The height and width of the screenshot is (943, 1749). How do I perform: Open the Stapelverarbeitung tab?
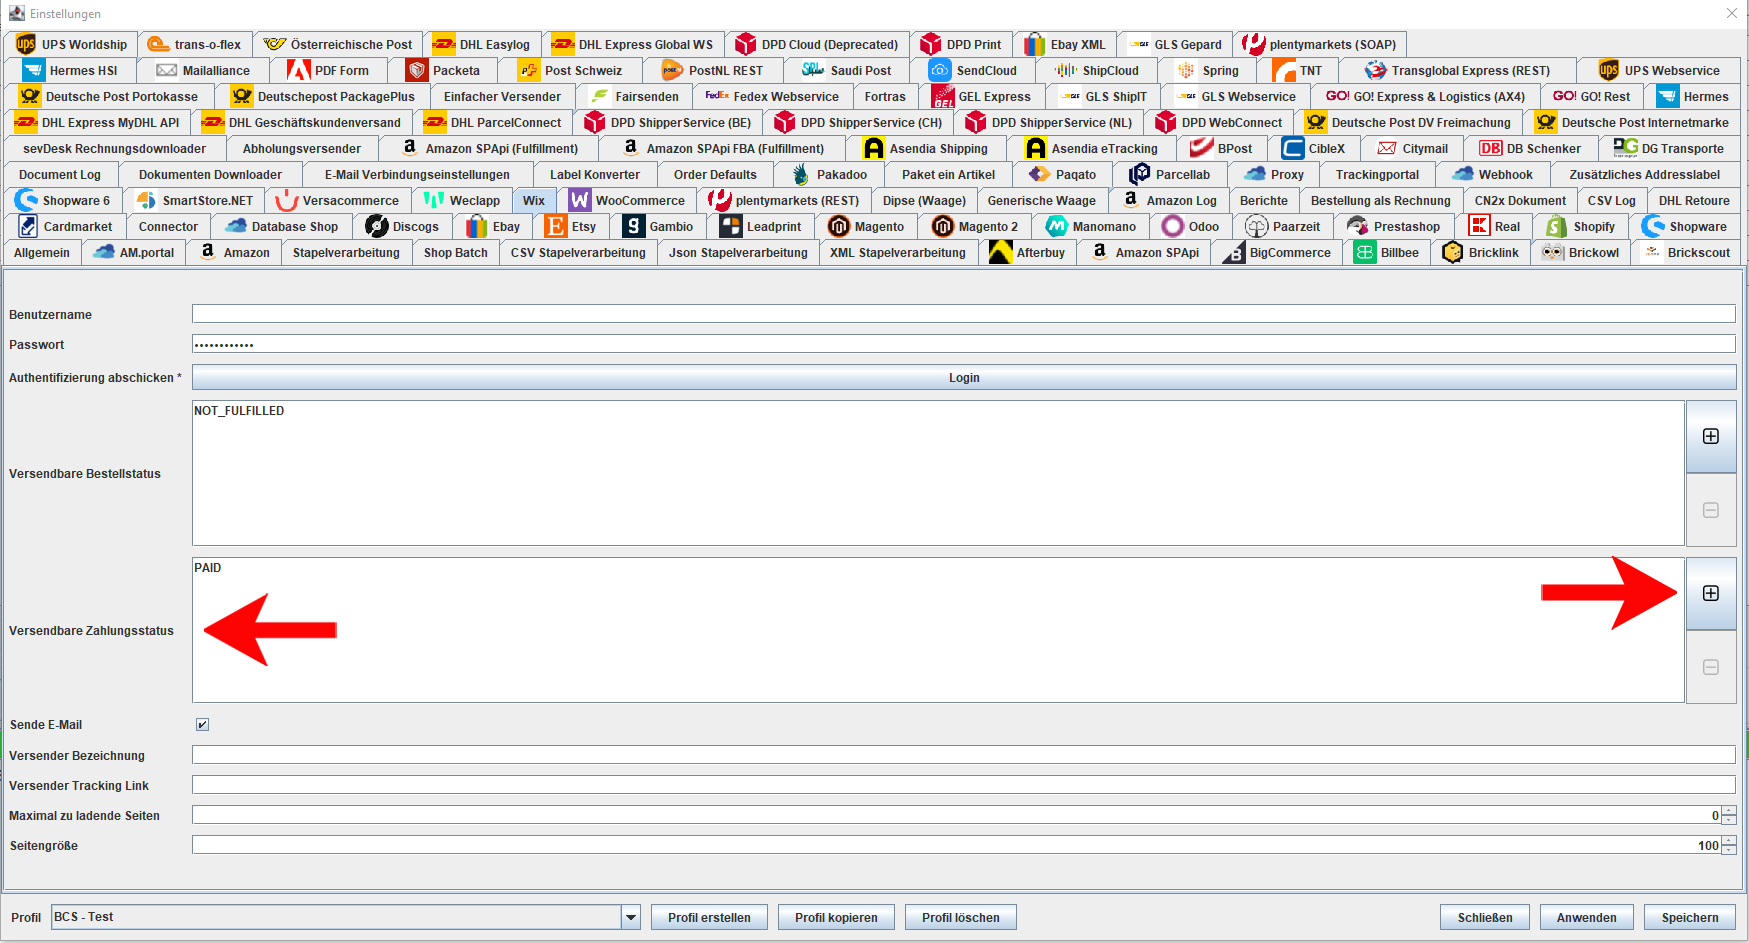tap(346, 252)
